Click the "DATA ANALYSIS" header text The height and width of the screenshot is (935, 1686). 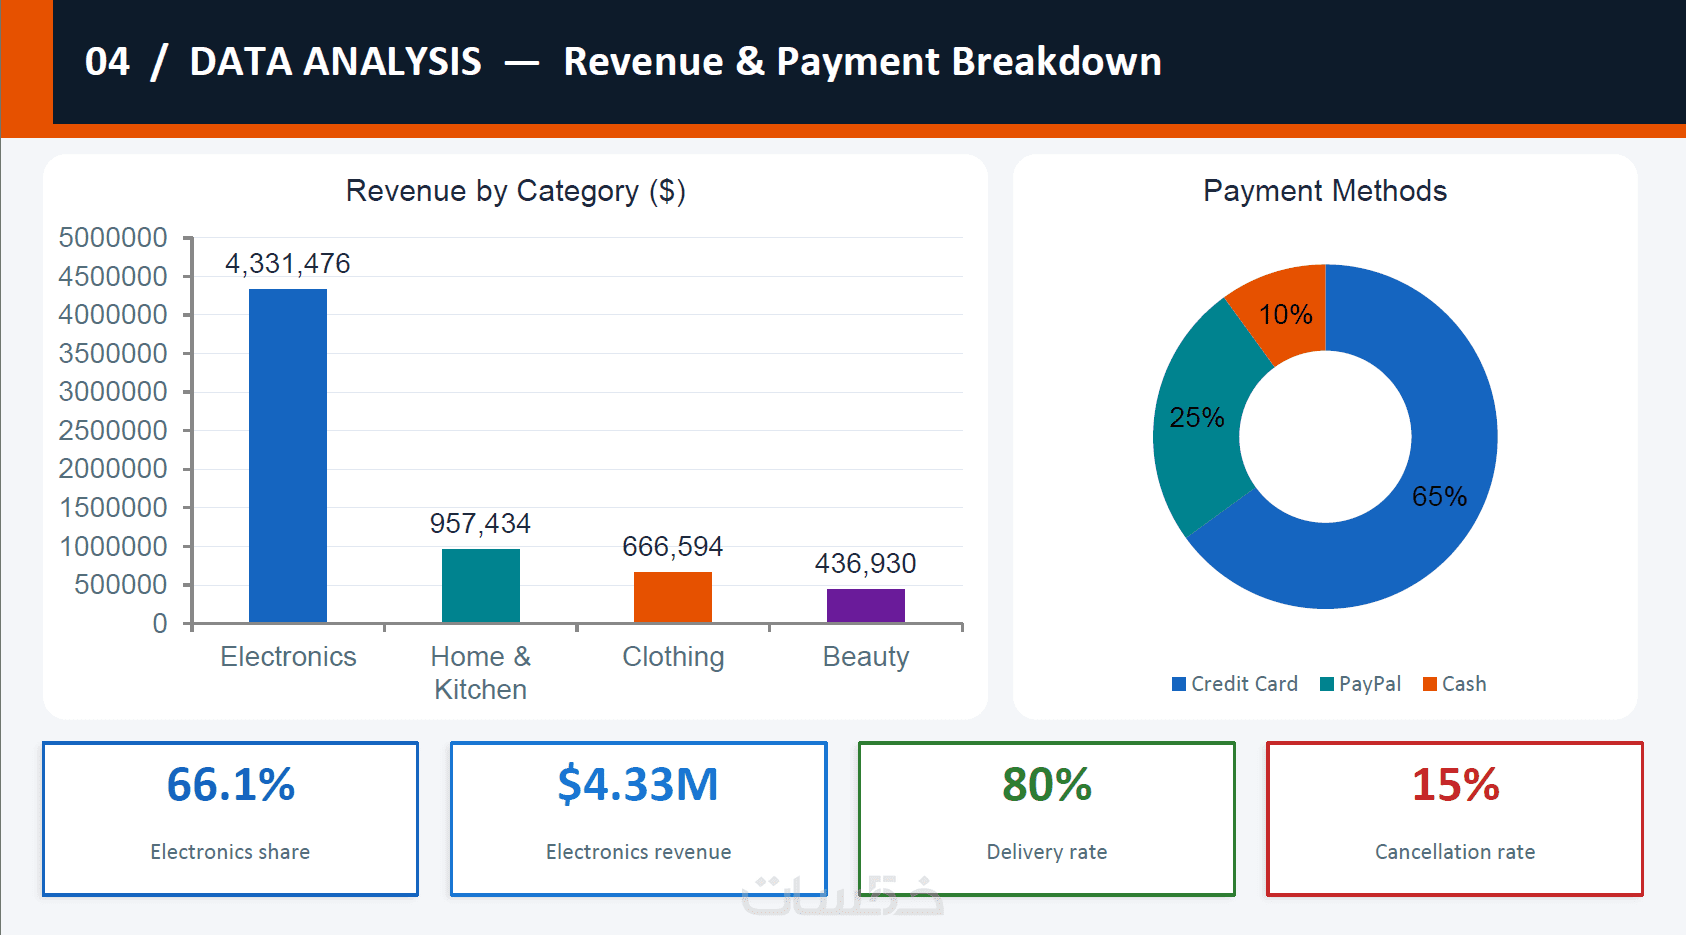tap(335, 62)
